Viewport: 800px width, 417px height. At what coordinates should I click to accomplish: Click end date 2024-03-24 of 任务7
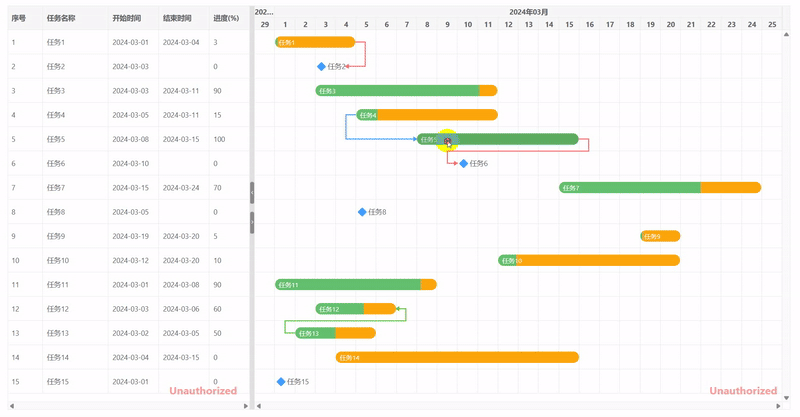tap(181, 188)
